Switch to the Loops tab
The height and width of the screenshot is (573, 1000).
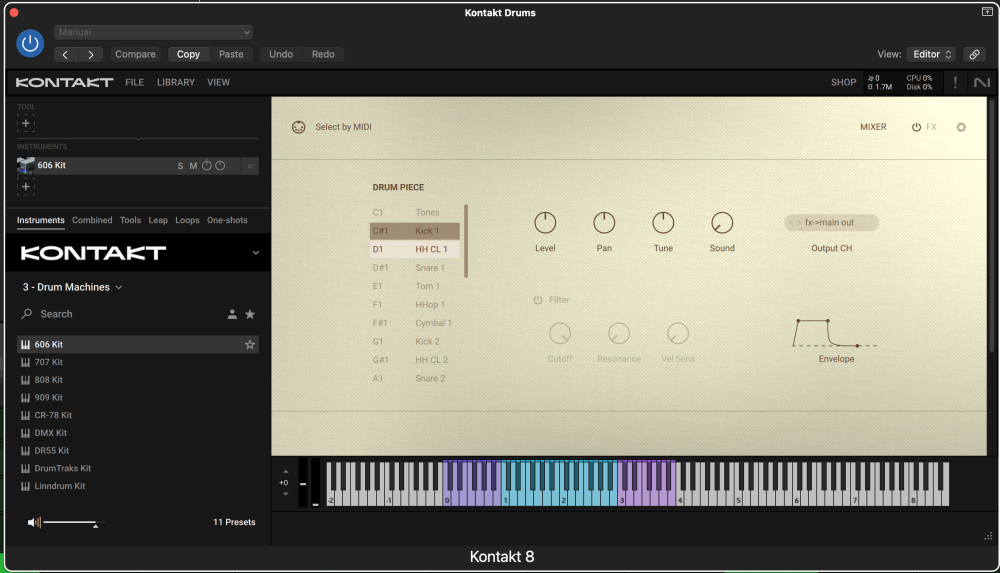point(188,220)
